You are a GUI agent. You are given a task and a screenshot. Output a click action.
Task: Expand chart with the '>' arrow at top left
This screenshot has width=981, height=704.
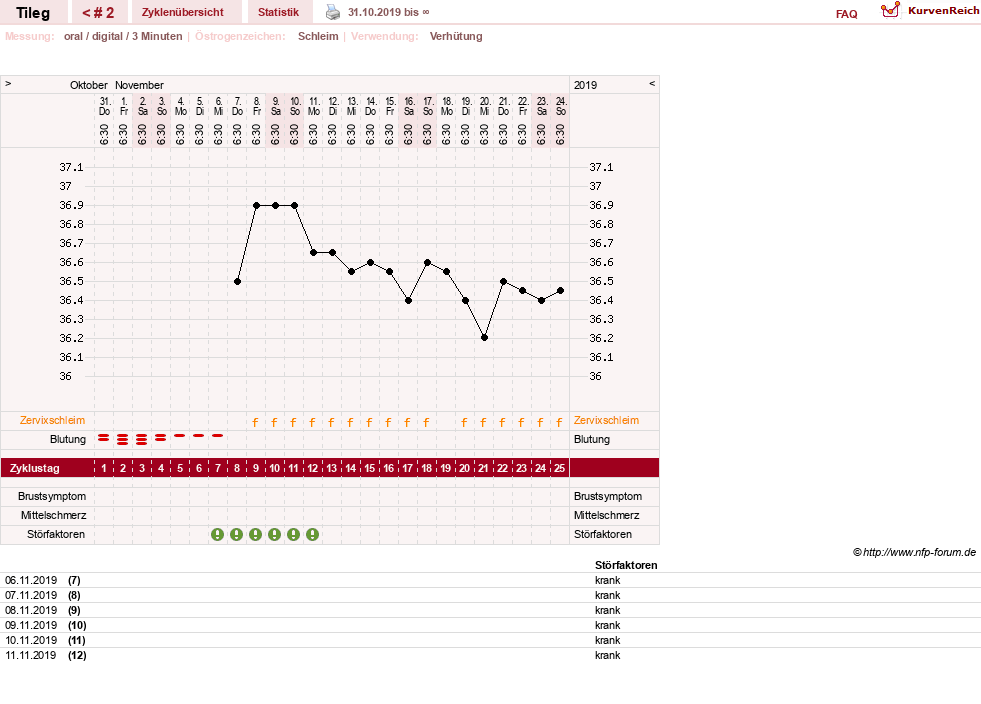coord(8,83)
